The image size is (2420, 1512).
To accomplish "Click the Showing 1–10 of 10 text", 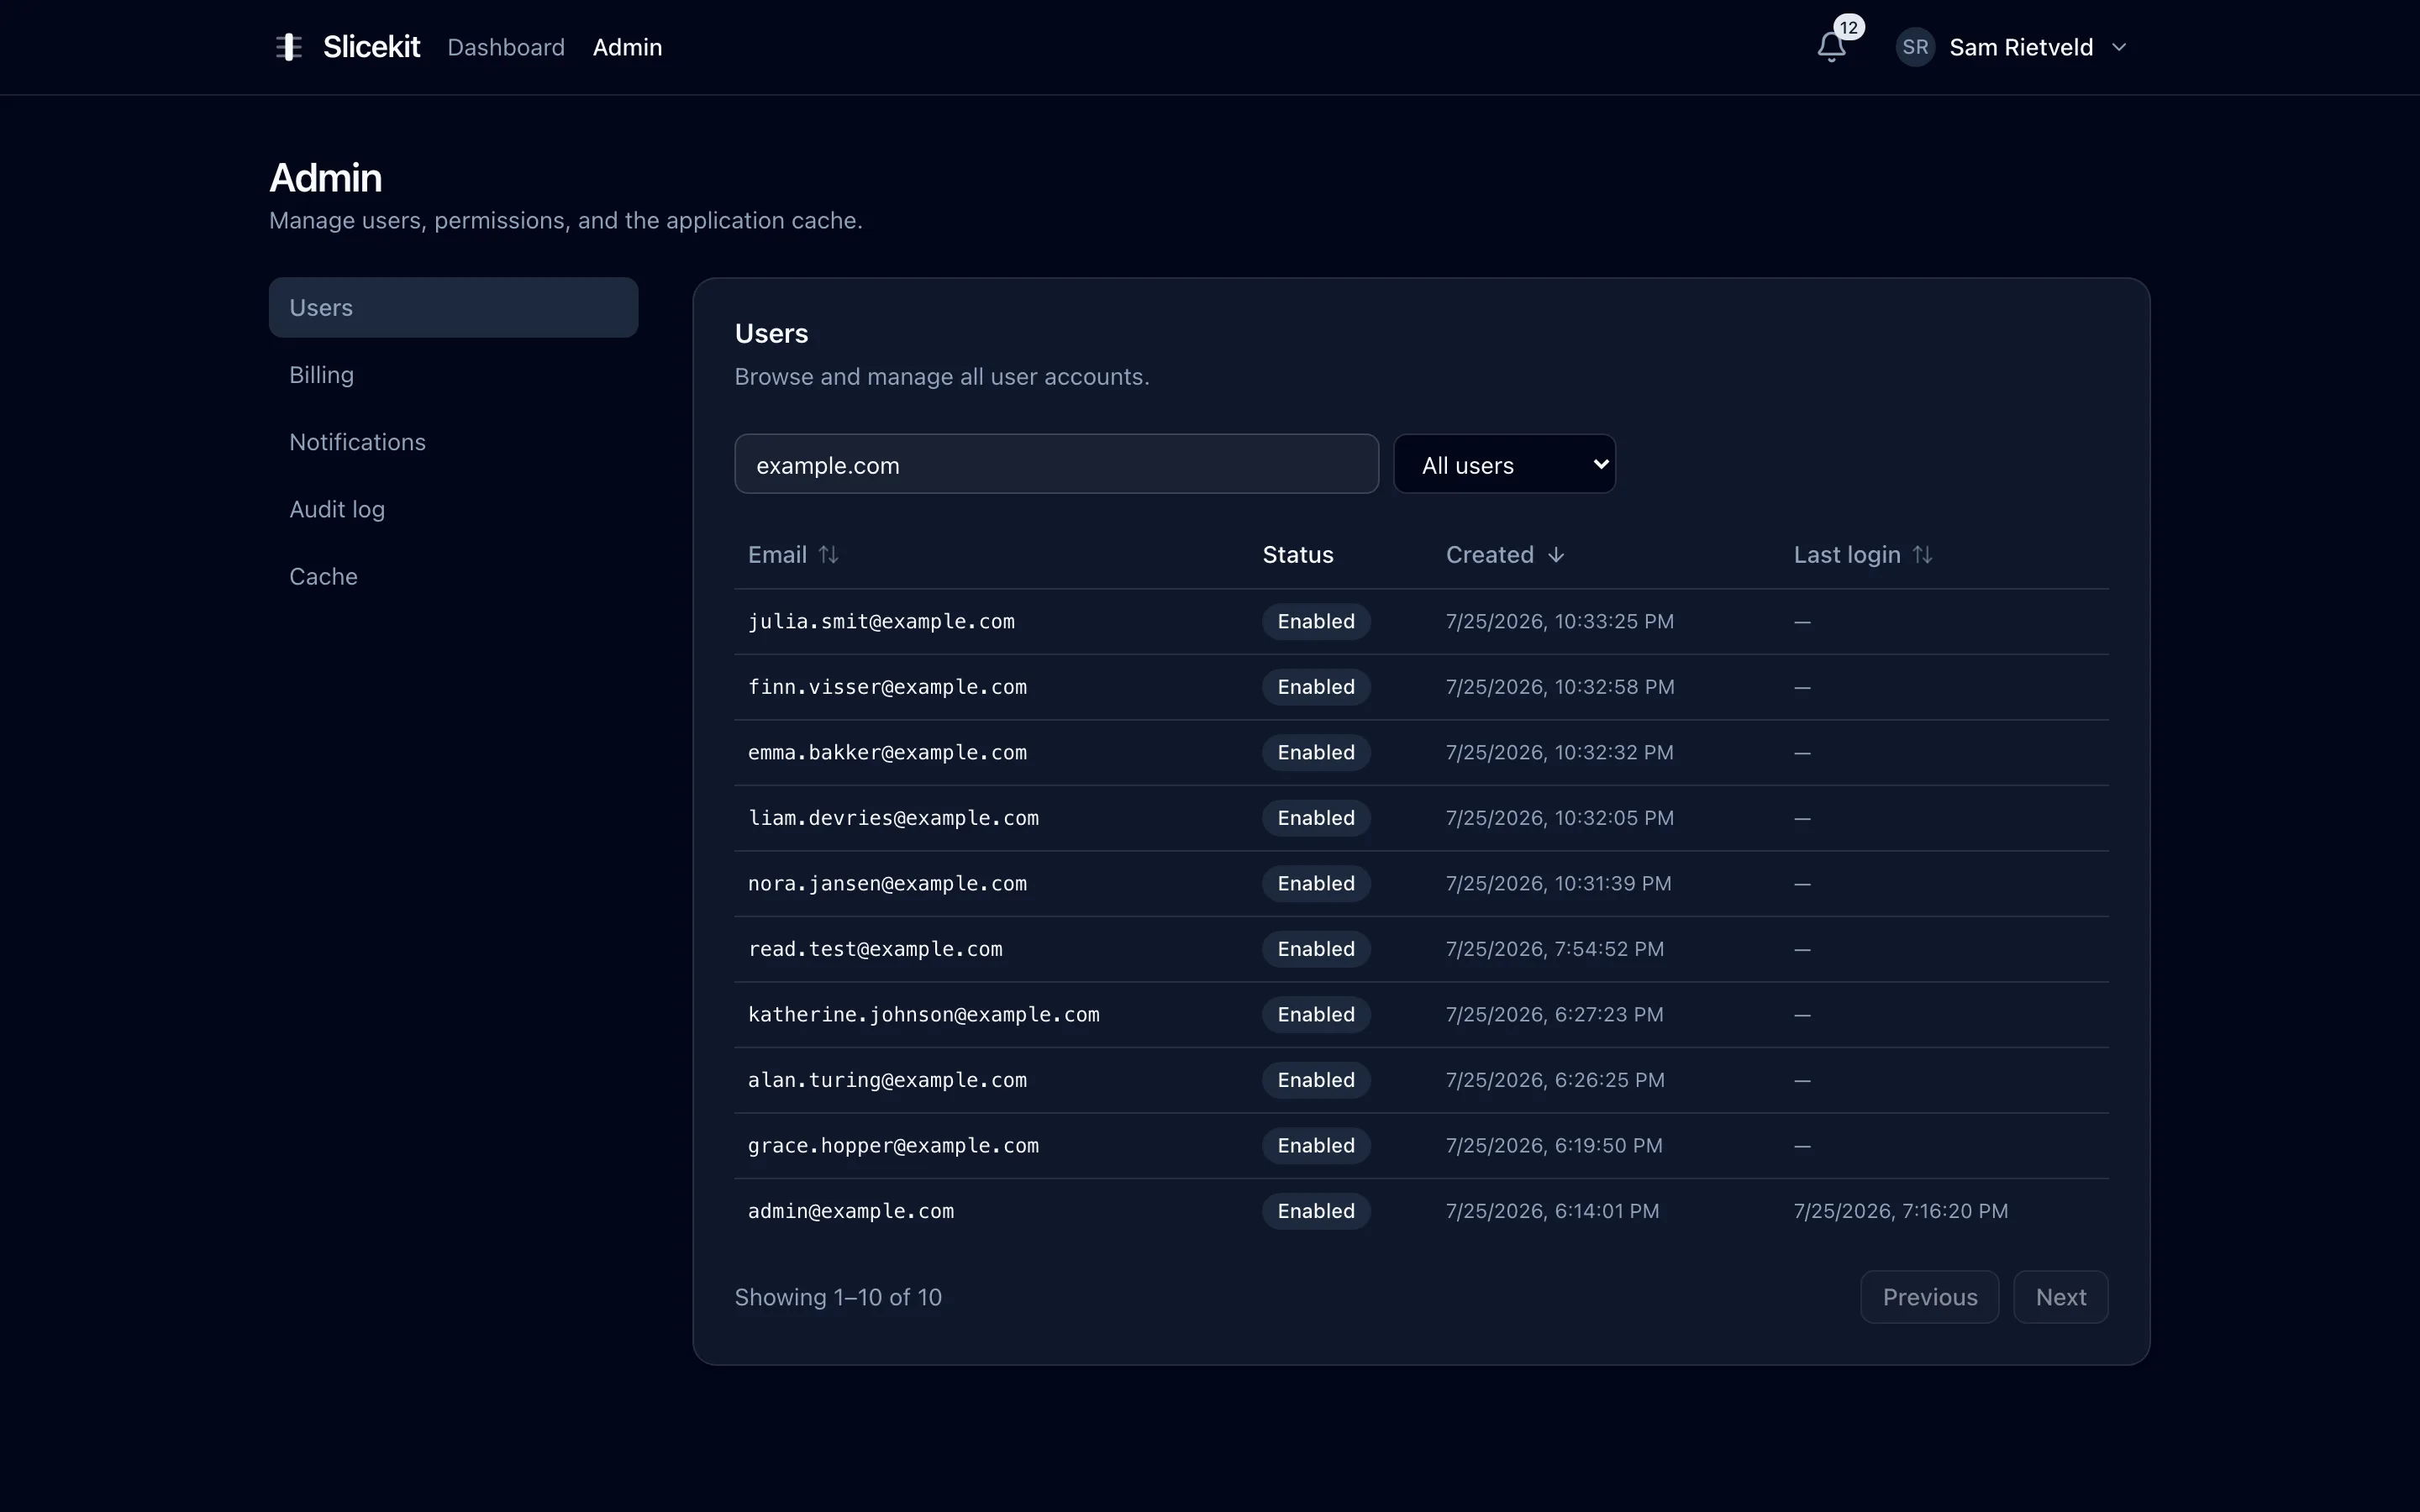I will pos(838,1297).
